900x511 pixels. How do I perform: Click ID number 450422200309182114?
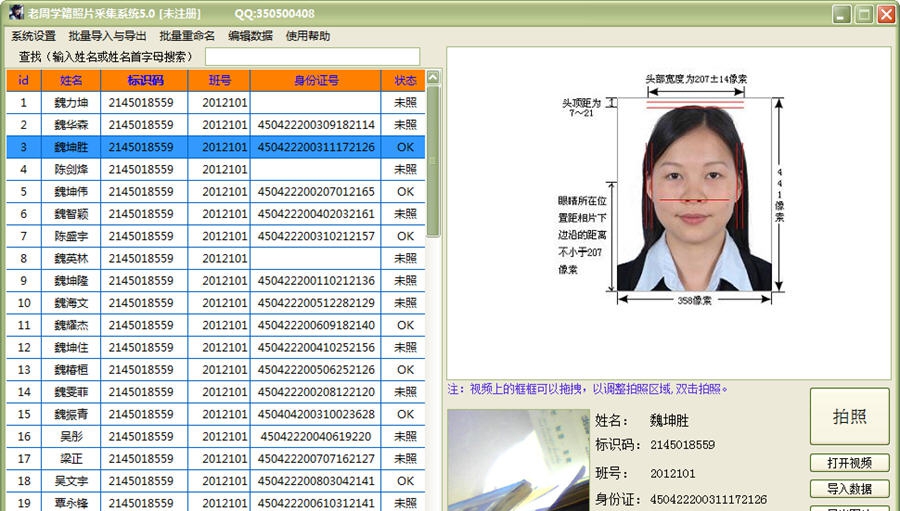[x=316, y=125]
